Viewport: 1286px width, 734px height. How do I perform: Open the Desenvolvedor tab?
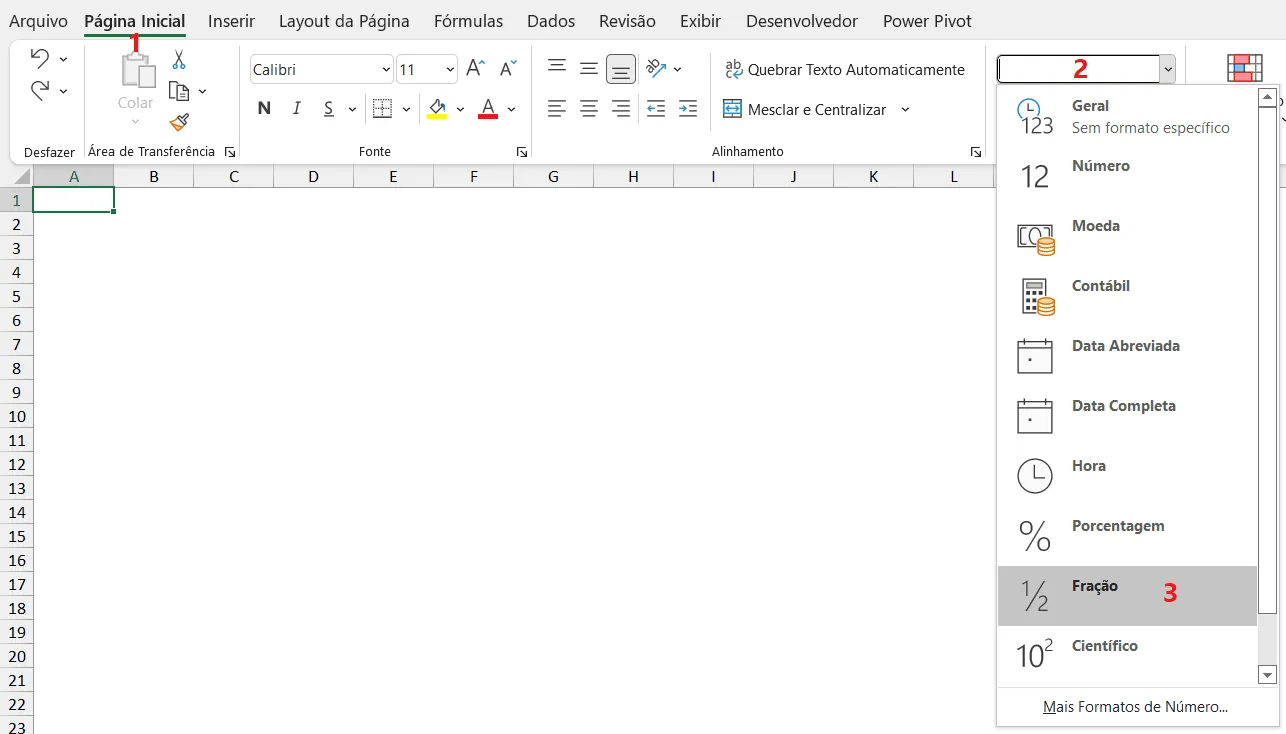(802, 21)
